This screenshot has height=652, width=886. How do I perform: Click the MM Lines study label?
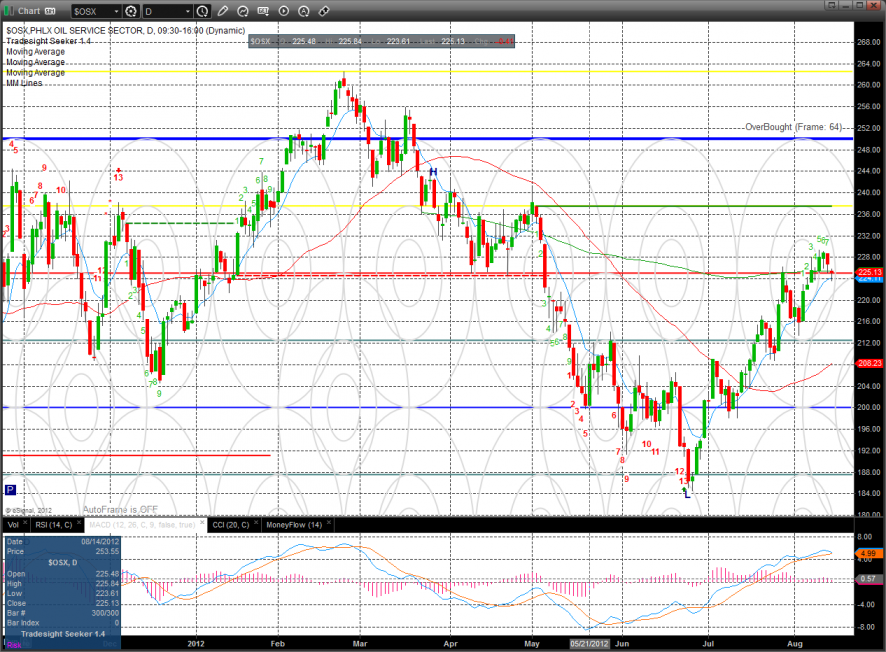coord(24,83)
